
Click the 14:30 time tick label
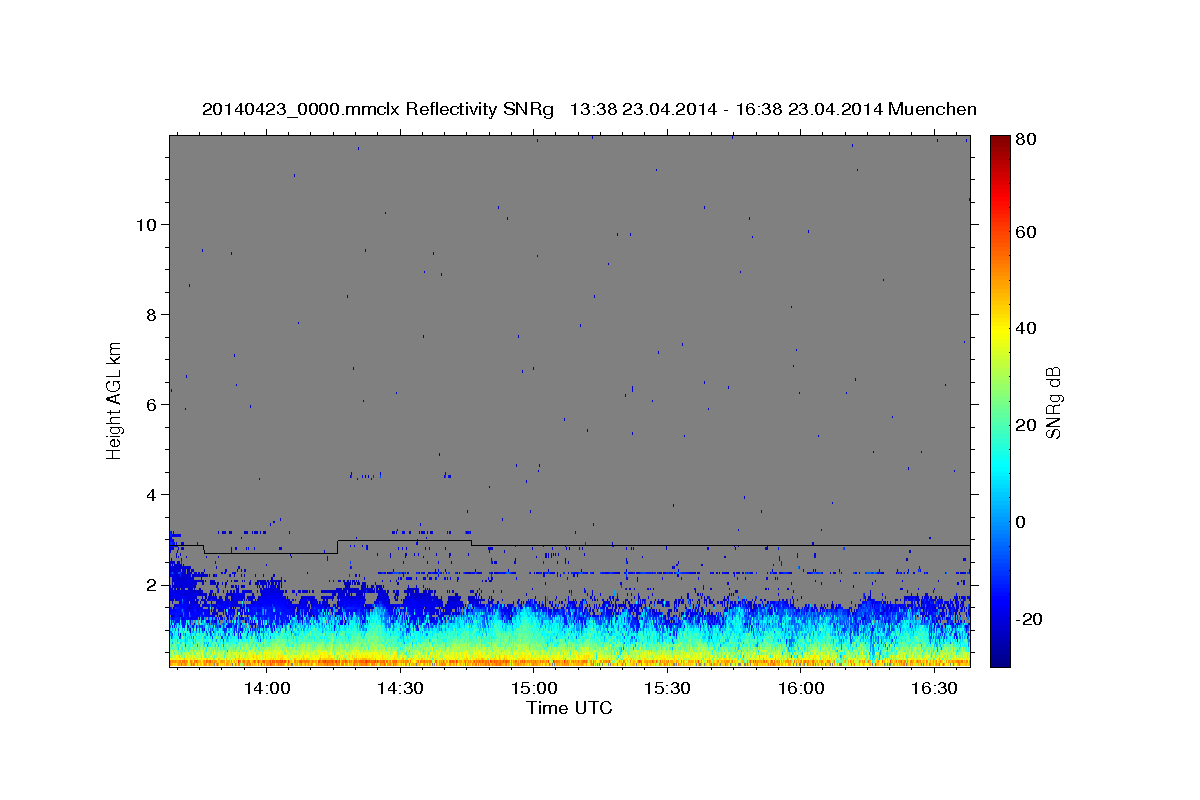click(x=401, y=689)
